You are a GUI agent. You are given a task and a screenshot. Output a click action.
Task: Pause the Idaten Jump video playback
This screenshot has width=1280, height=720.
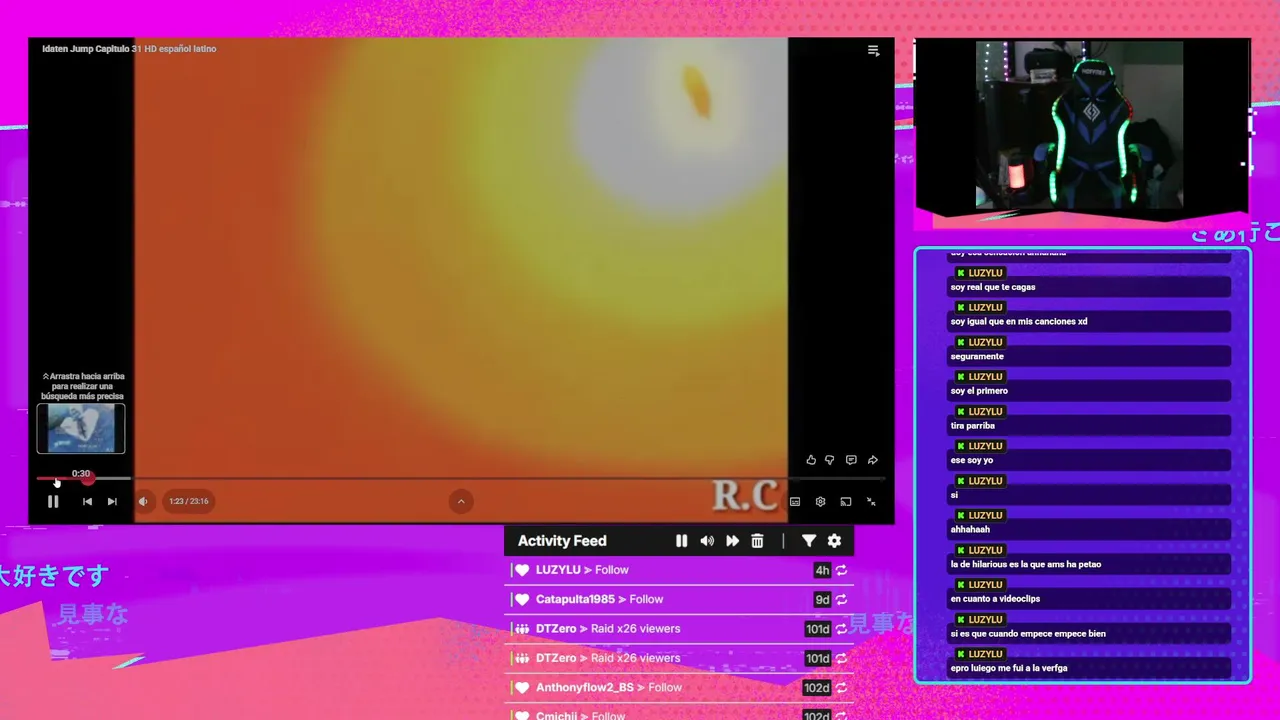coord(53,502)
